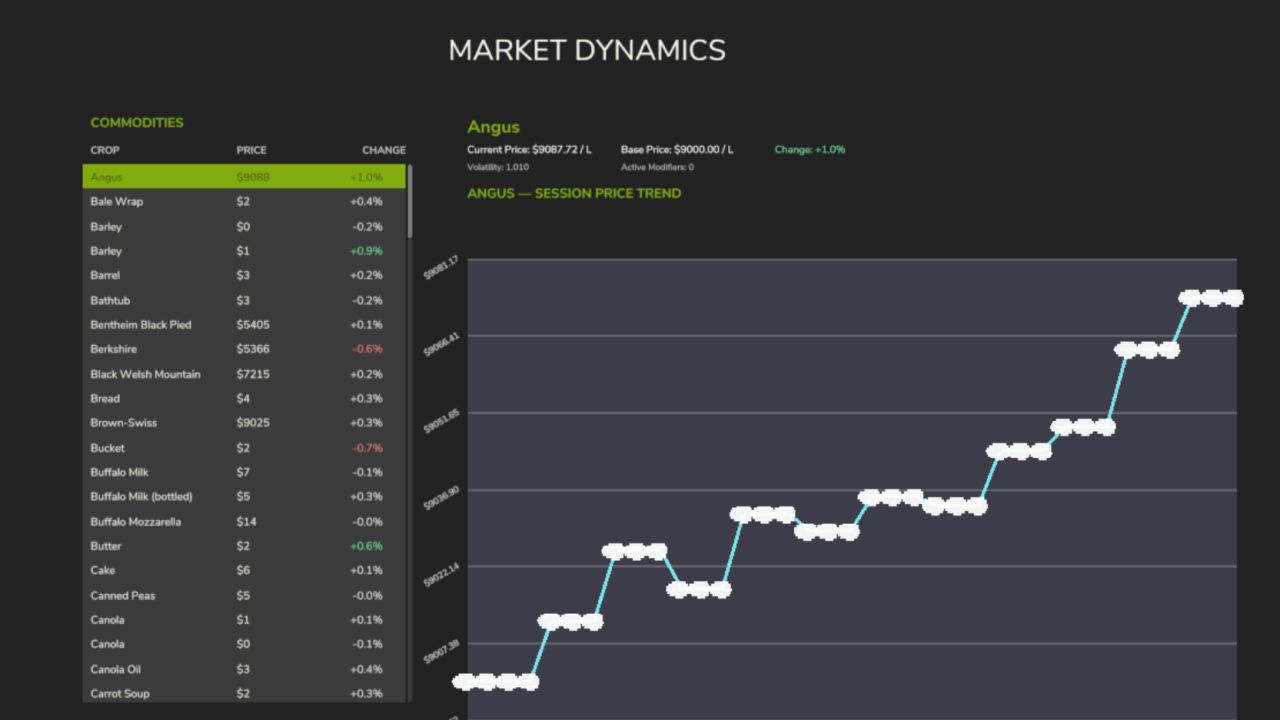1280x720 pixels.
Task: Sort the list by PRICE
Action: point(251,150)
